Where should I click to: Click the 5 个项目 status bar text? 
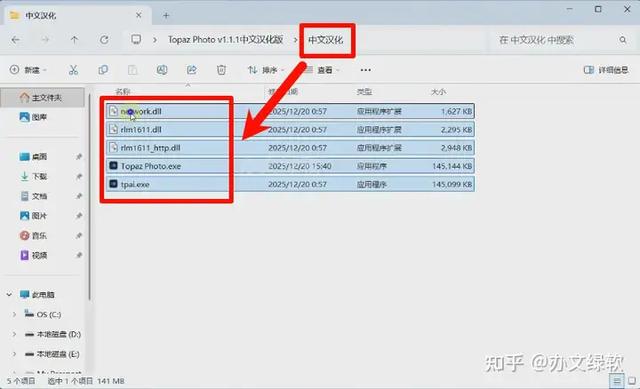pos(21,381)
